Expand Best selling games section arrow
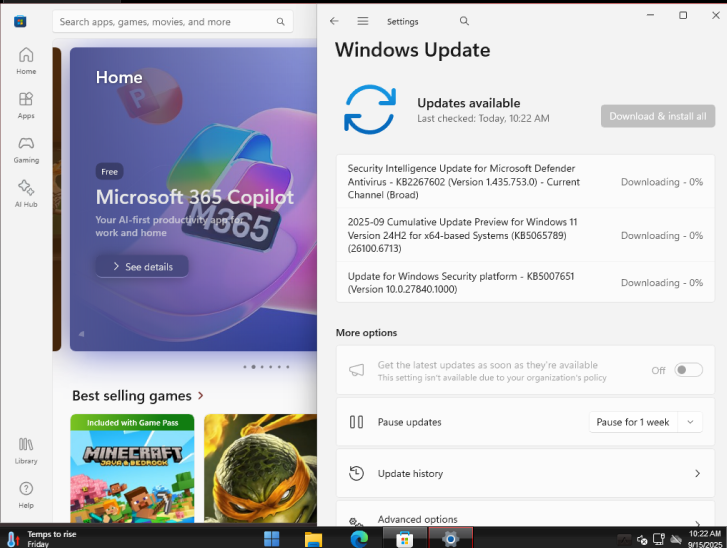Viewport: 727px width, 548px height. point(201,395)
